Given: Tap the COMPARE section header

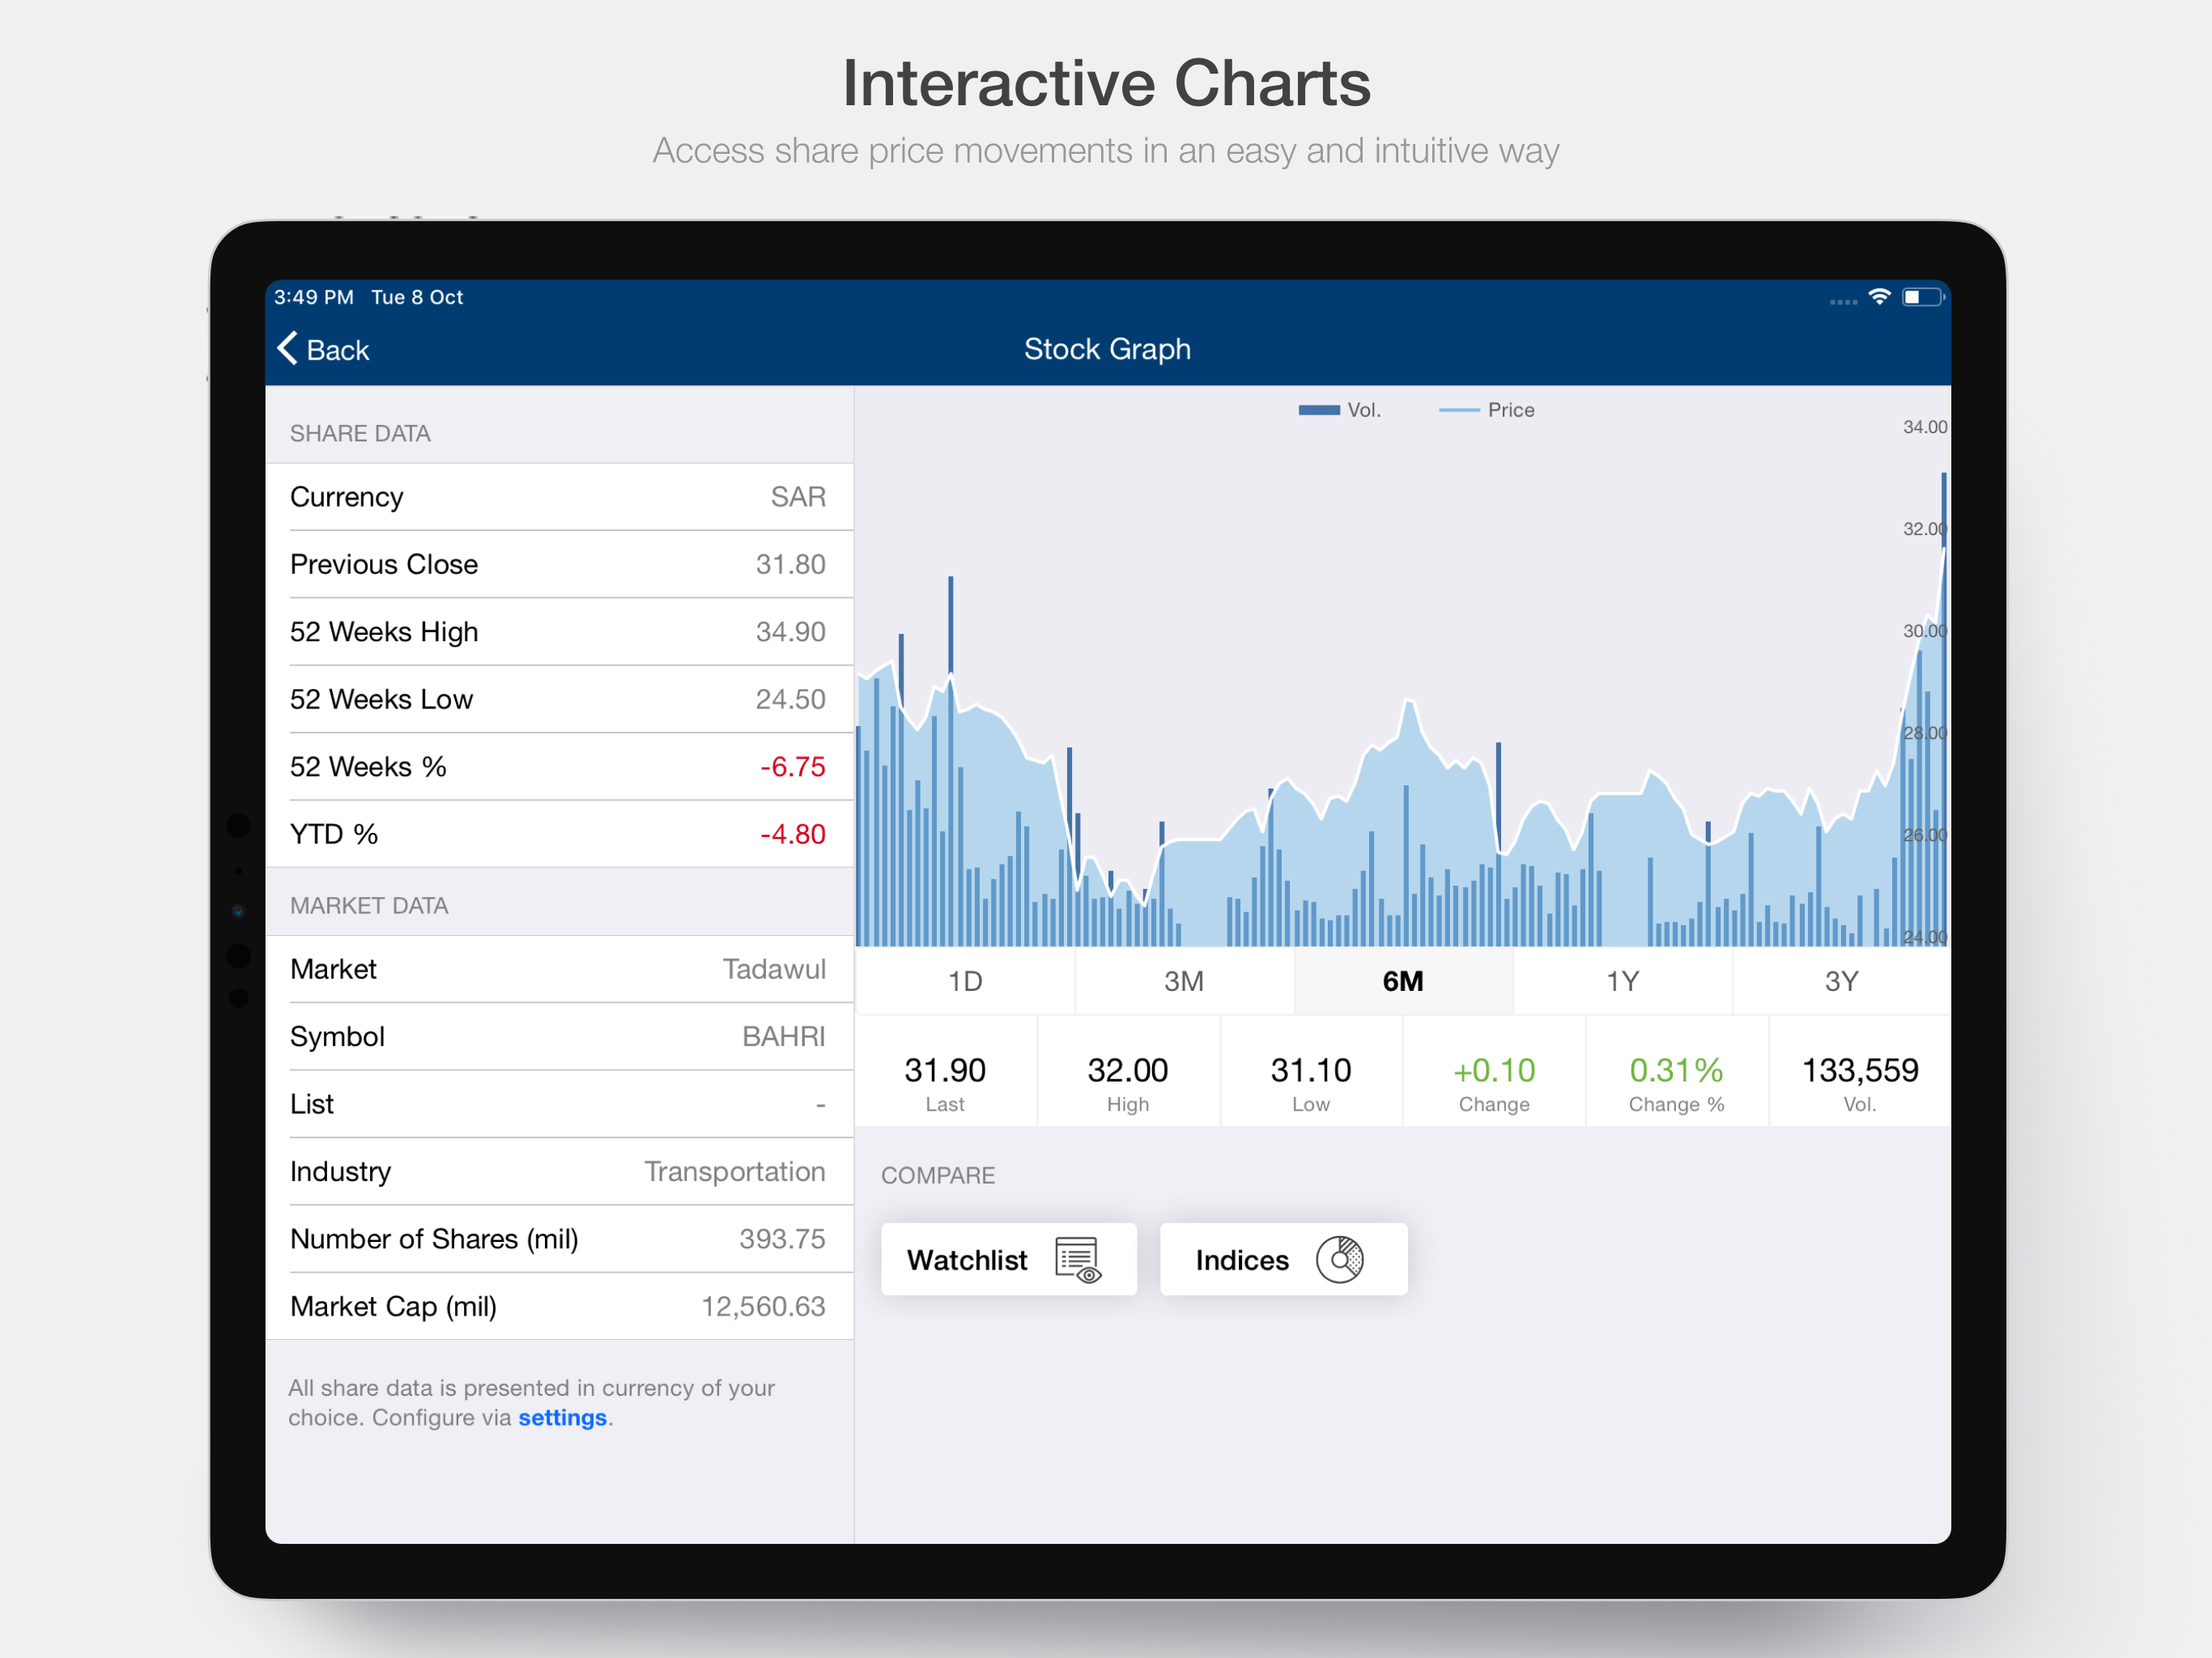Looking at the screenshot, I should (938, 1175).
